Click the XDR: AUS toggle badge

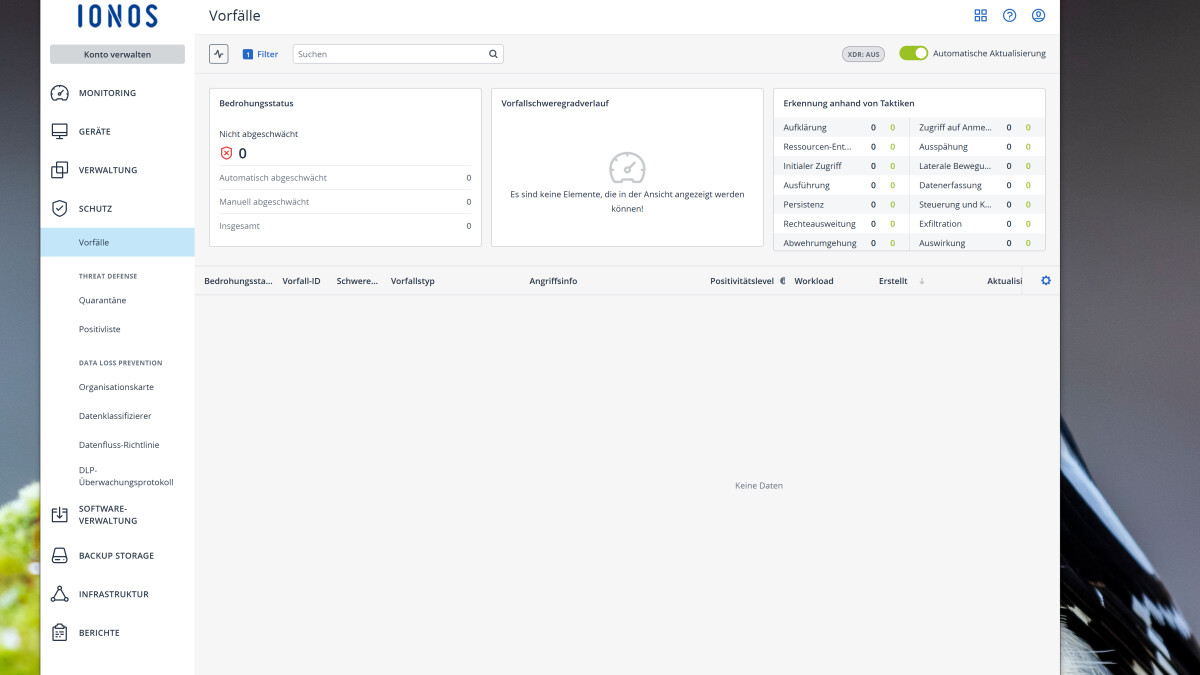[863, 54]
